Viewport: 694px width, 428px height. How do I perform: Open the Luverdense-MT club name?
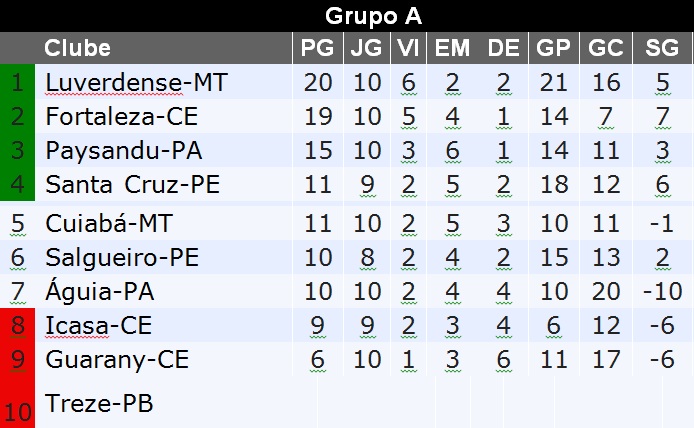click(136, 83)
